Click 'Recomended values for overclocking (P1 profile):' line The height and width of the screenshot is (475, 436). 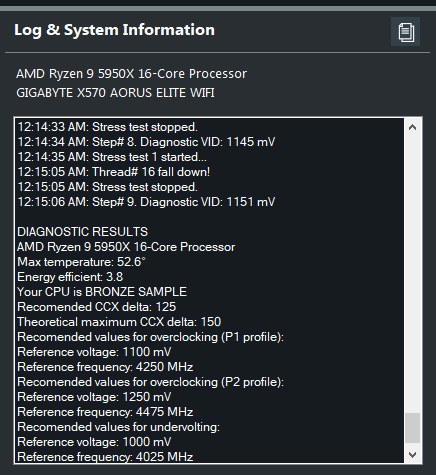151,337
